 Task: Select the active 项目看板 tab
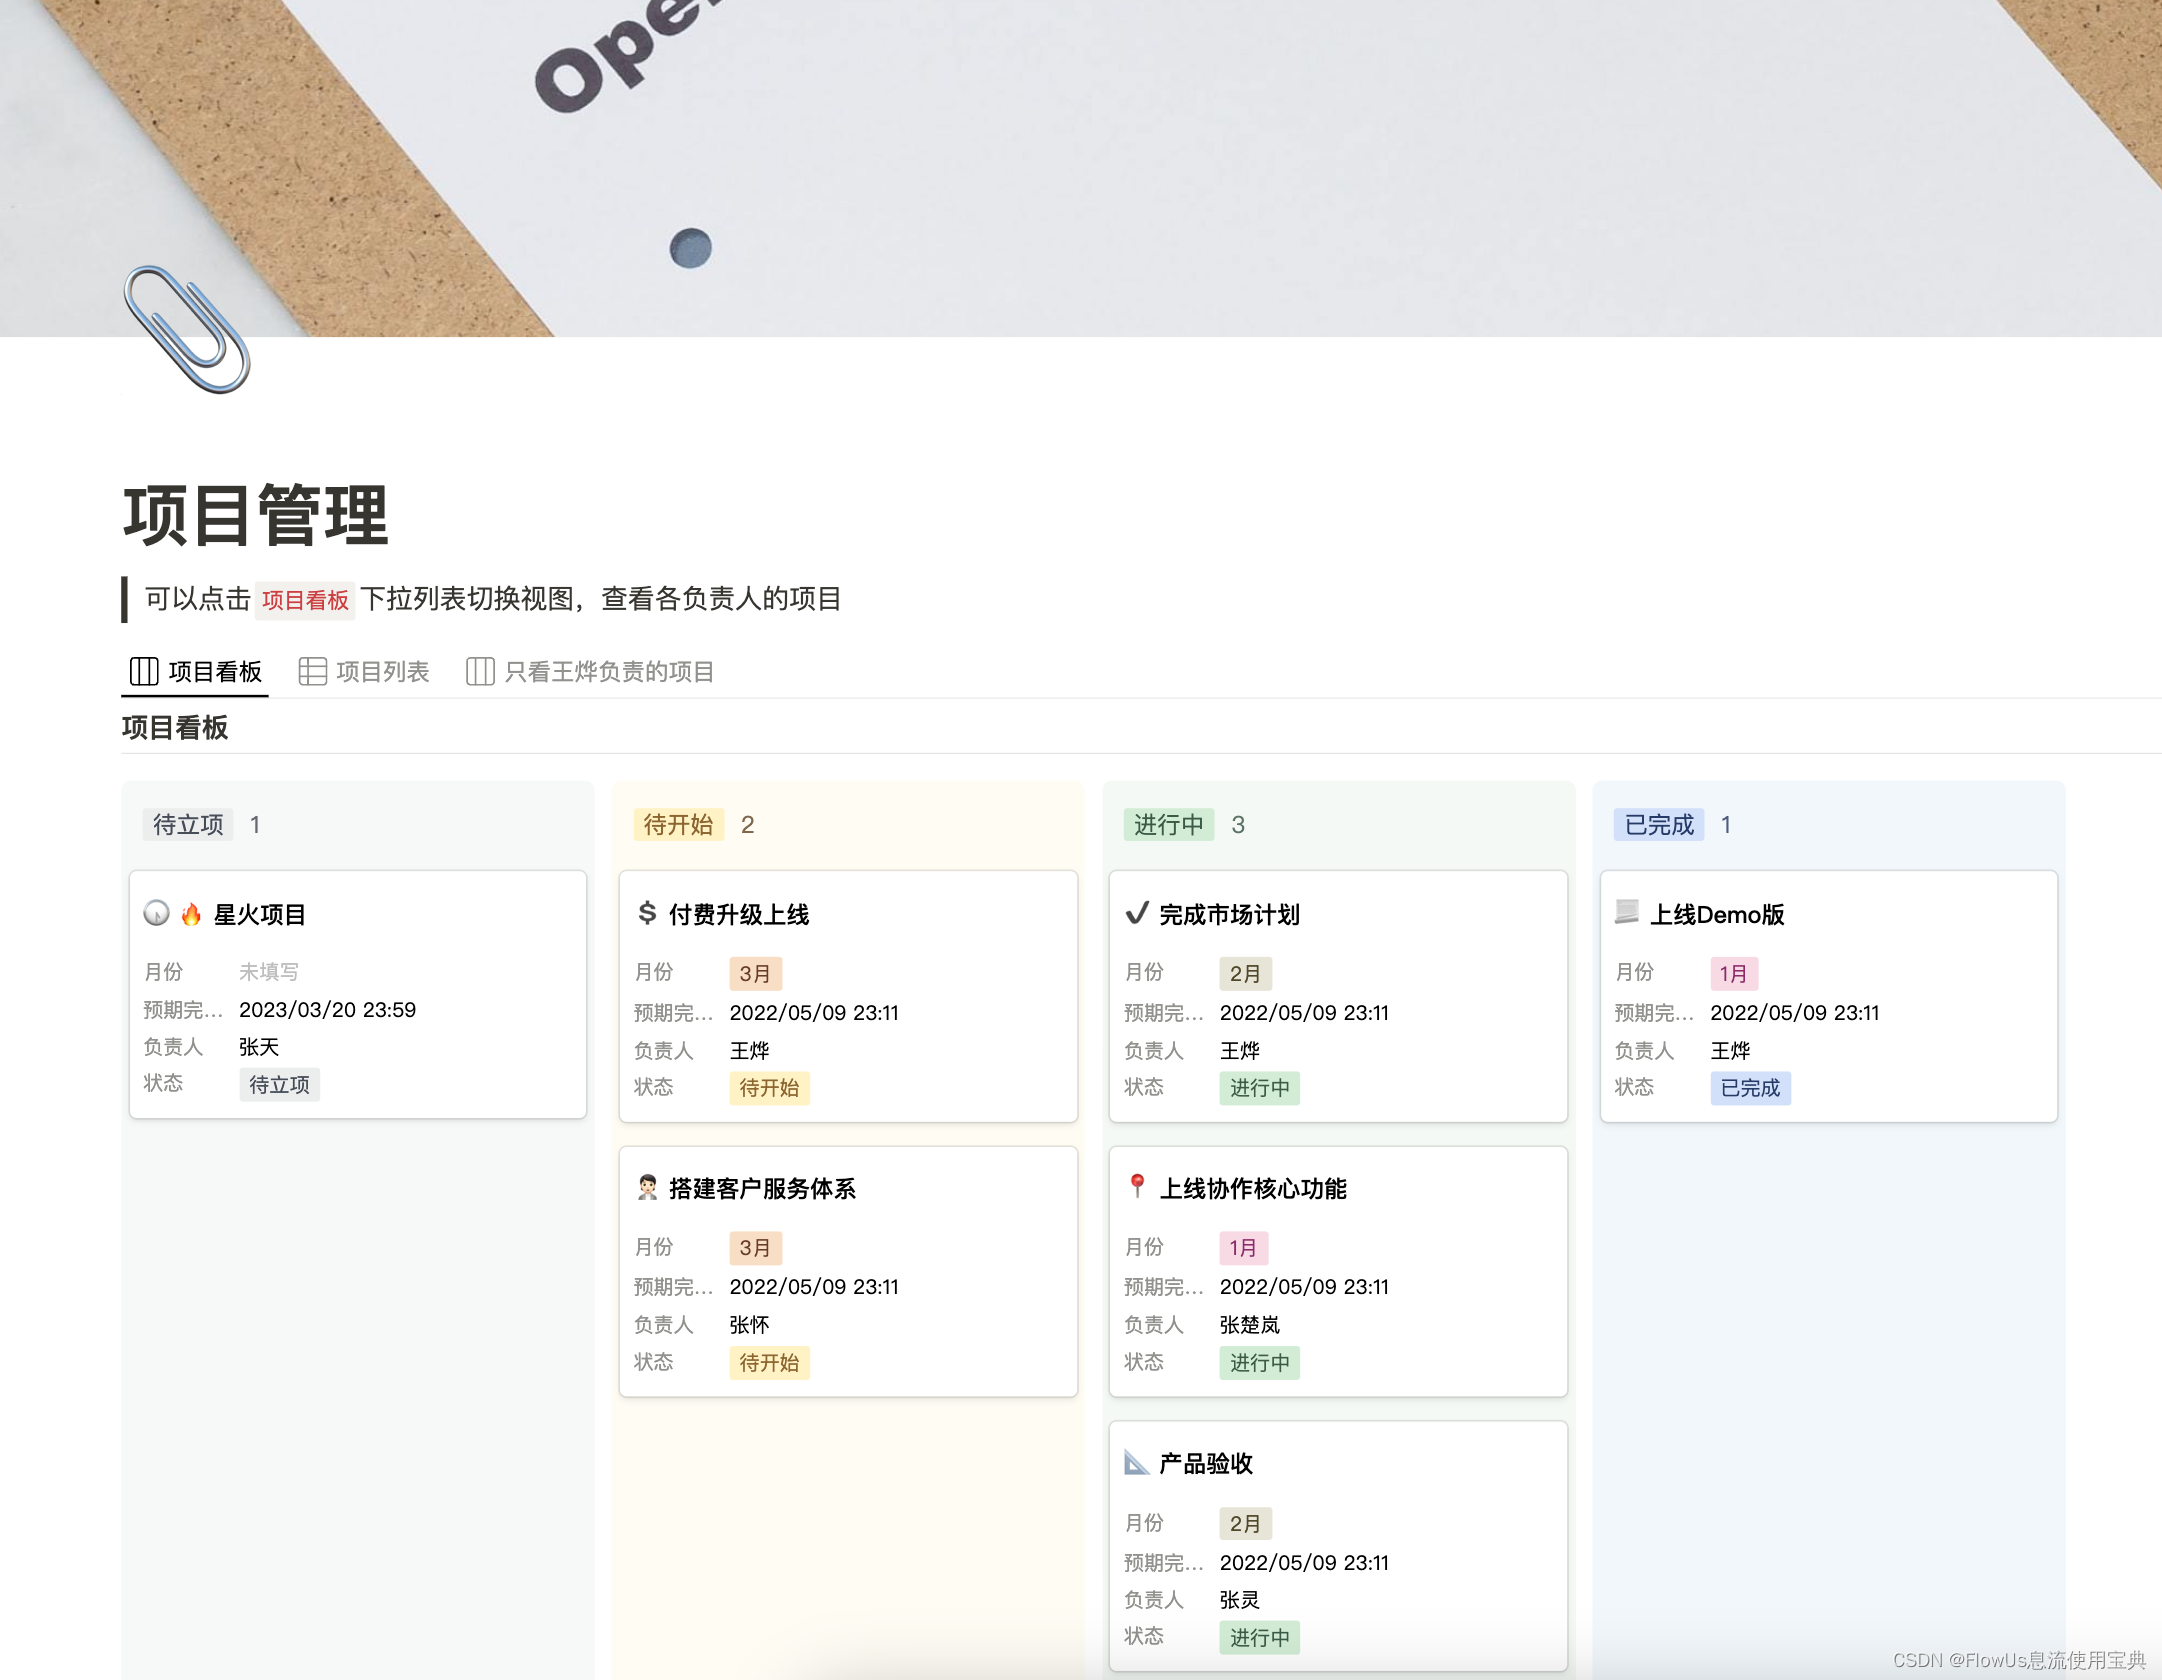(196, 671)
